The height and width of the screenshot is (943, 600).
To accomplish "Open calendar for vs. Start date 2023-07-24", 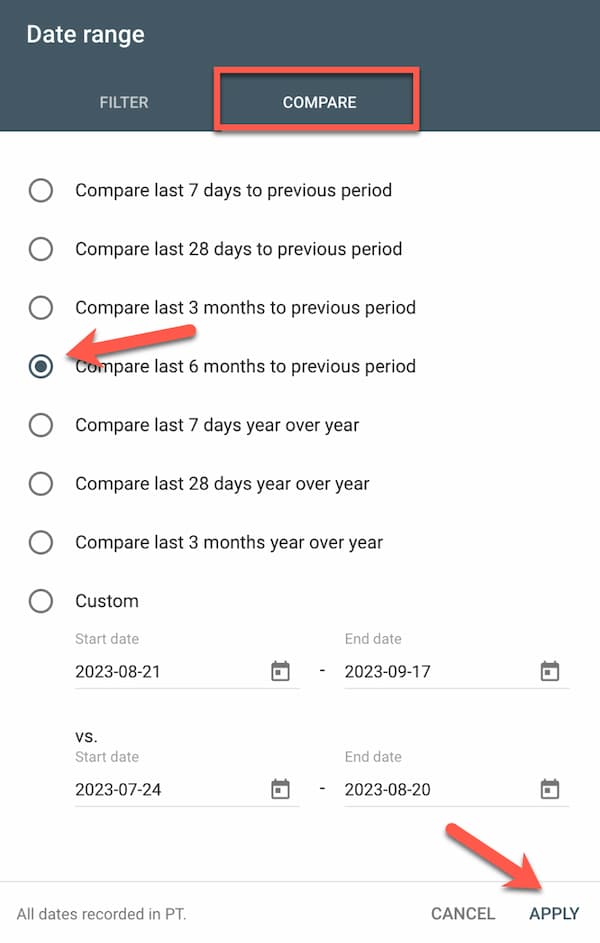I will coord(280,788).
